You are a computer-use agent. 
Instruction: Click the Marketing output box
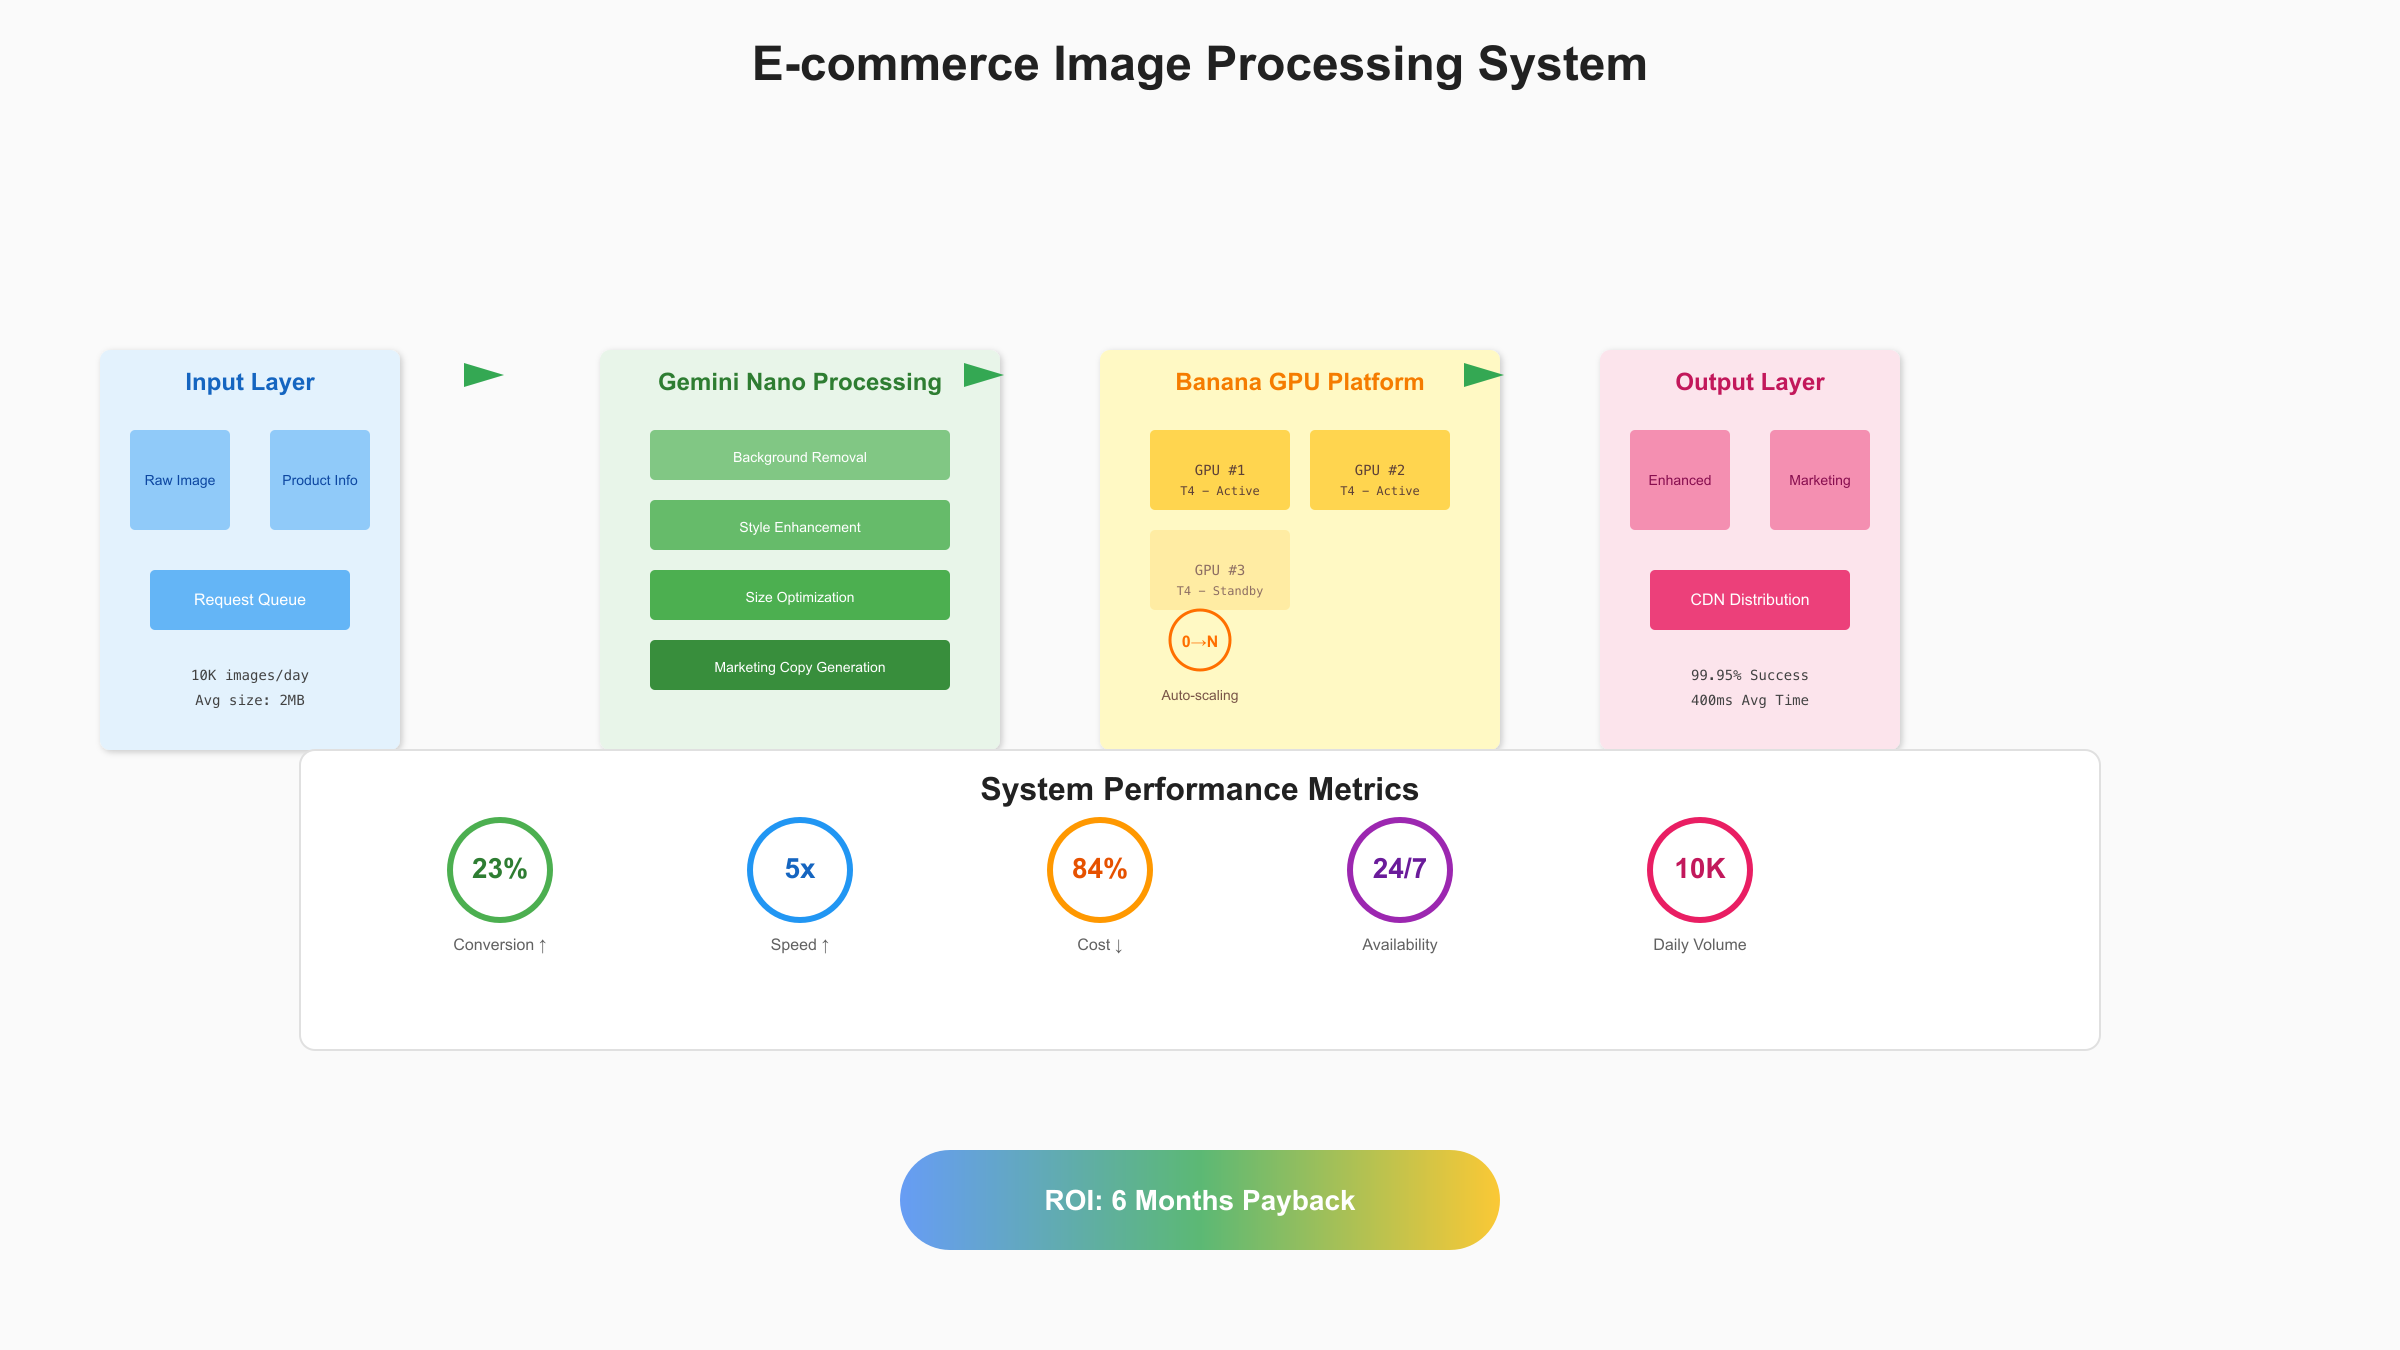pyautogui.click(x=1820, y=480)
